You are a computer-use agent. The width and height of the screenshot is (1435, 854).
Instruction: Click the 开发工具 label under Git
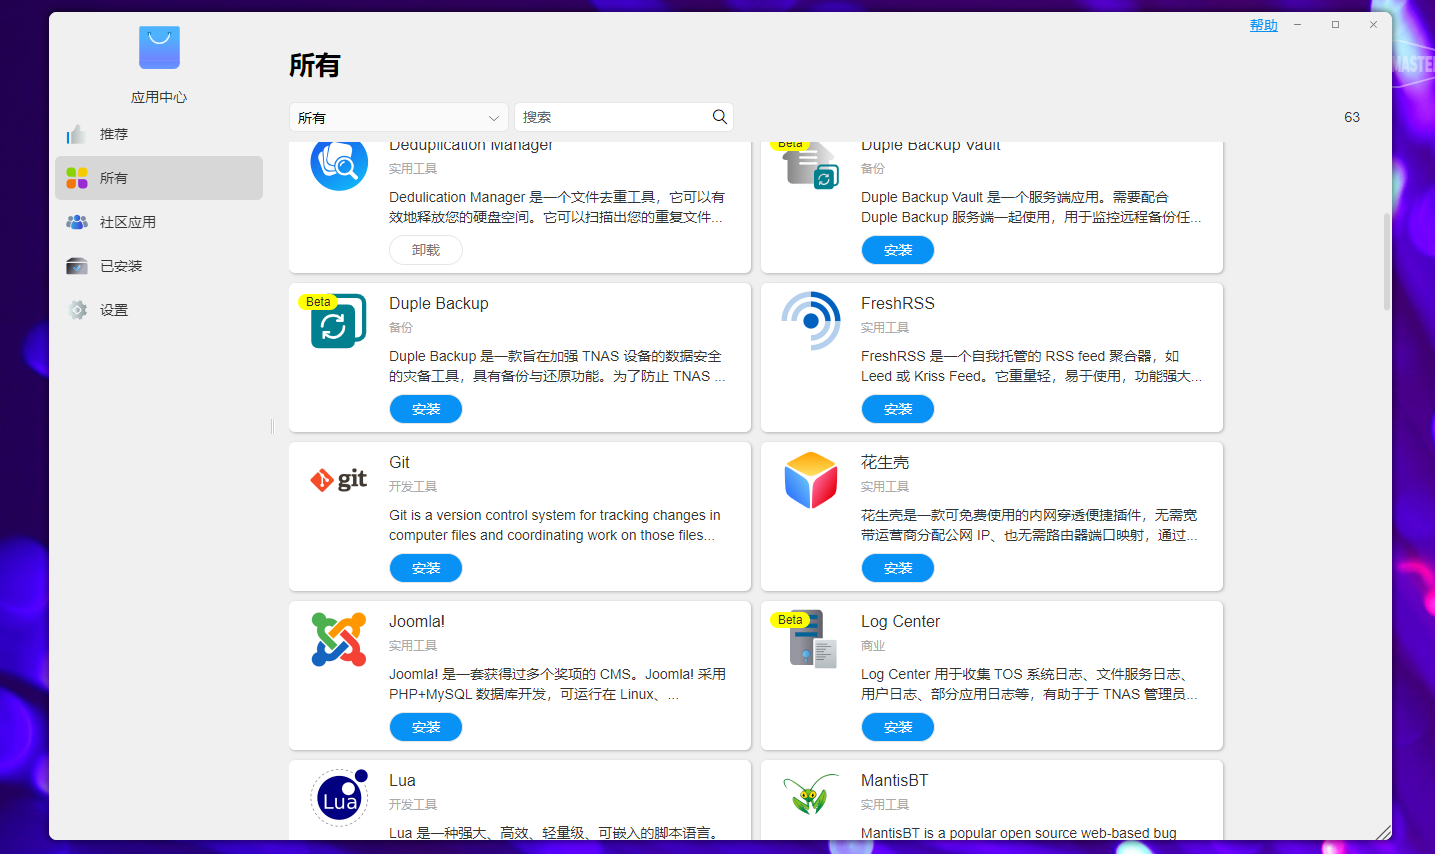coord(413,487)
